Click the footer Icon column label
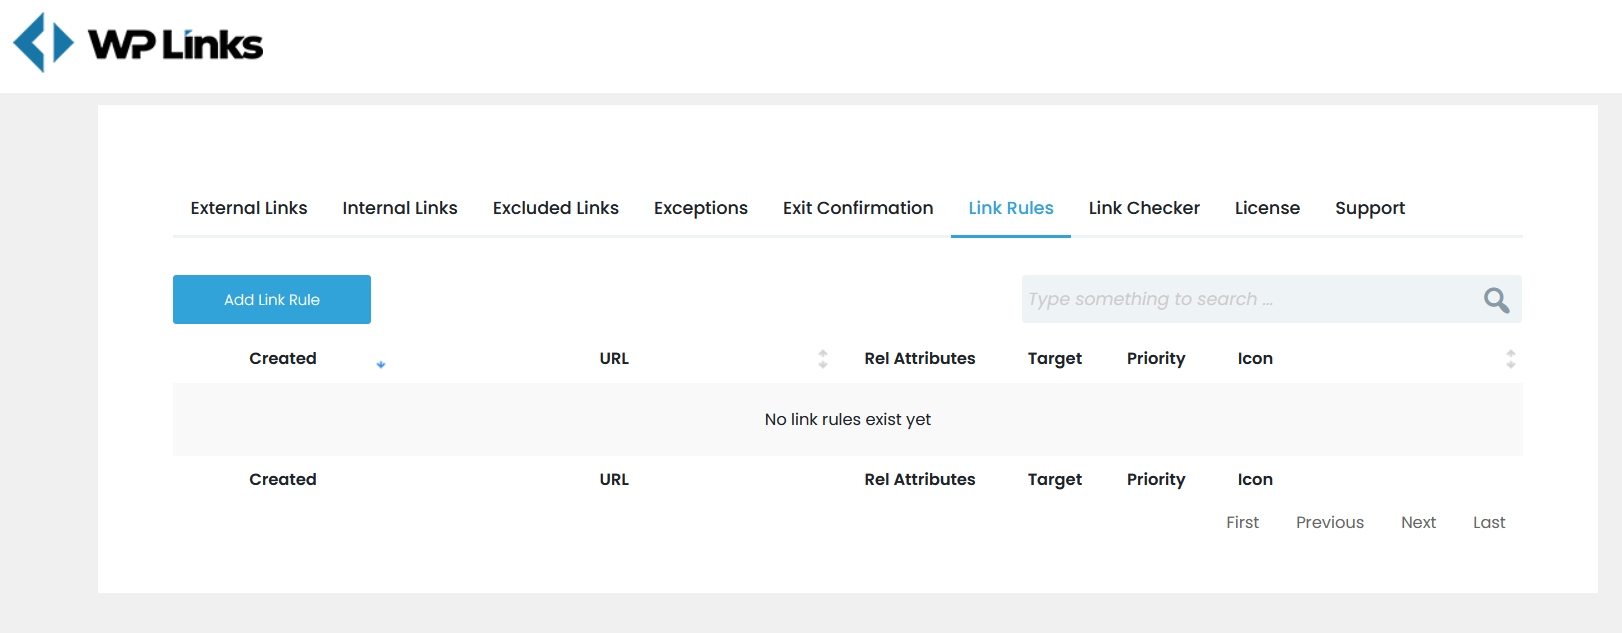The width and height of the screenshot is (1622, 633). [x=1255, y=479]
